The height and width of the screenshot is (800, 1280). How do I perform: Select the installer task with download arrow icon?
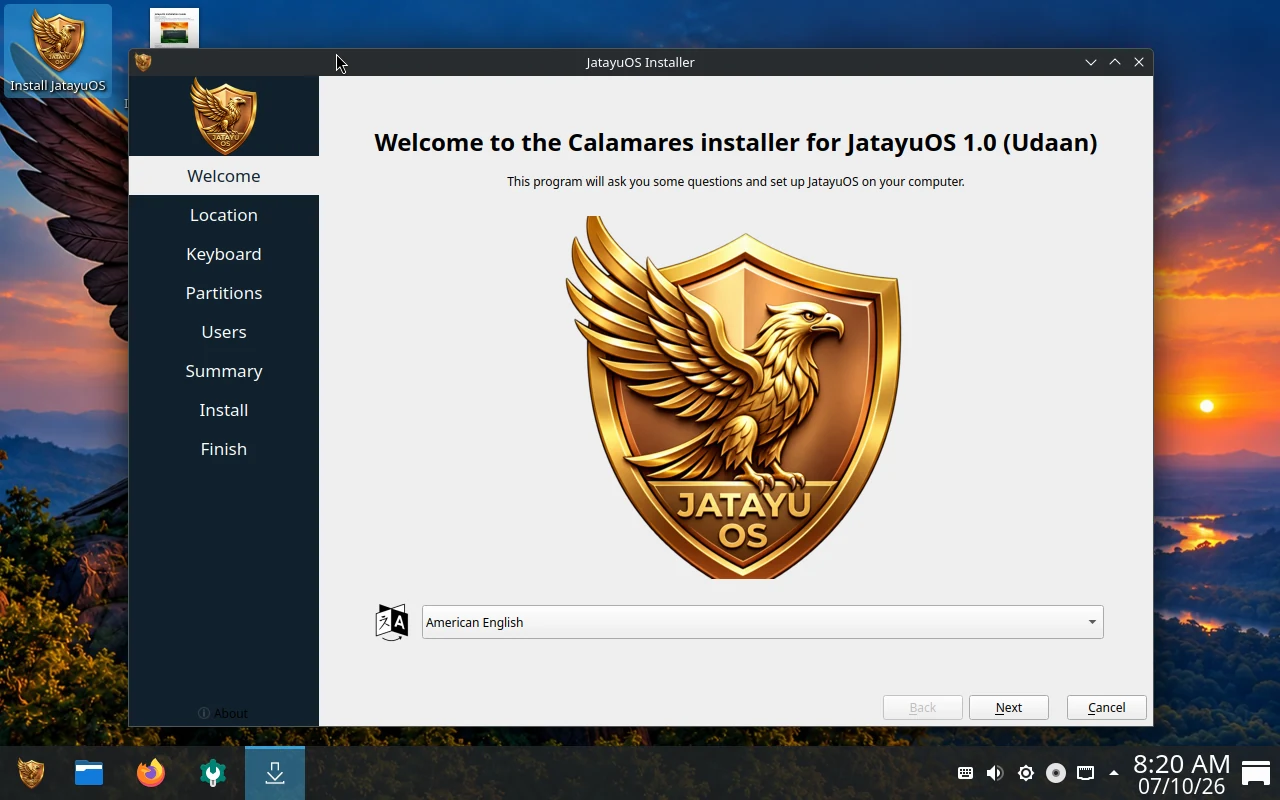[x=275, y=773]
